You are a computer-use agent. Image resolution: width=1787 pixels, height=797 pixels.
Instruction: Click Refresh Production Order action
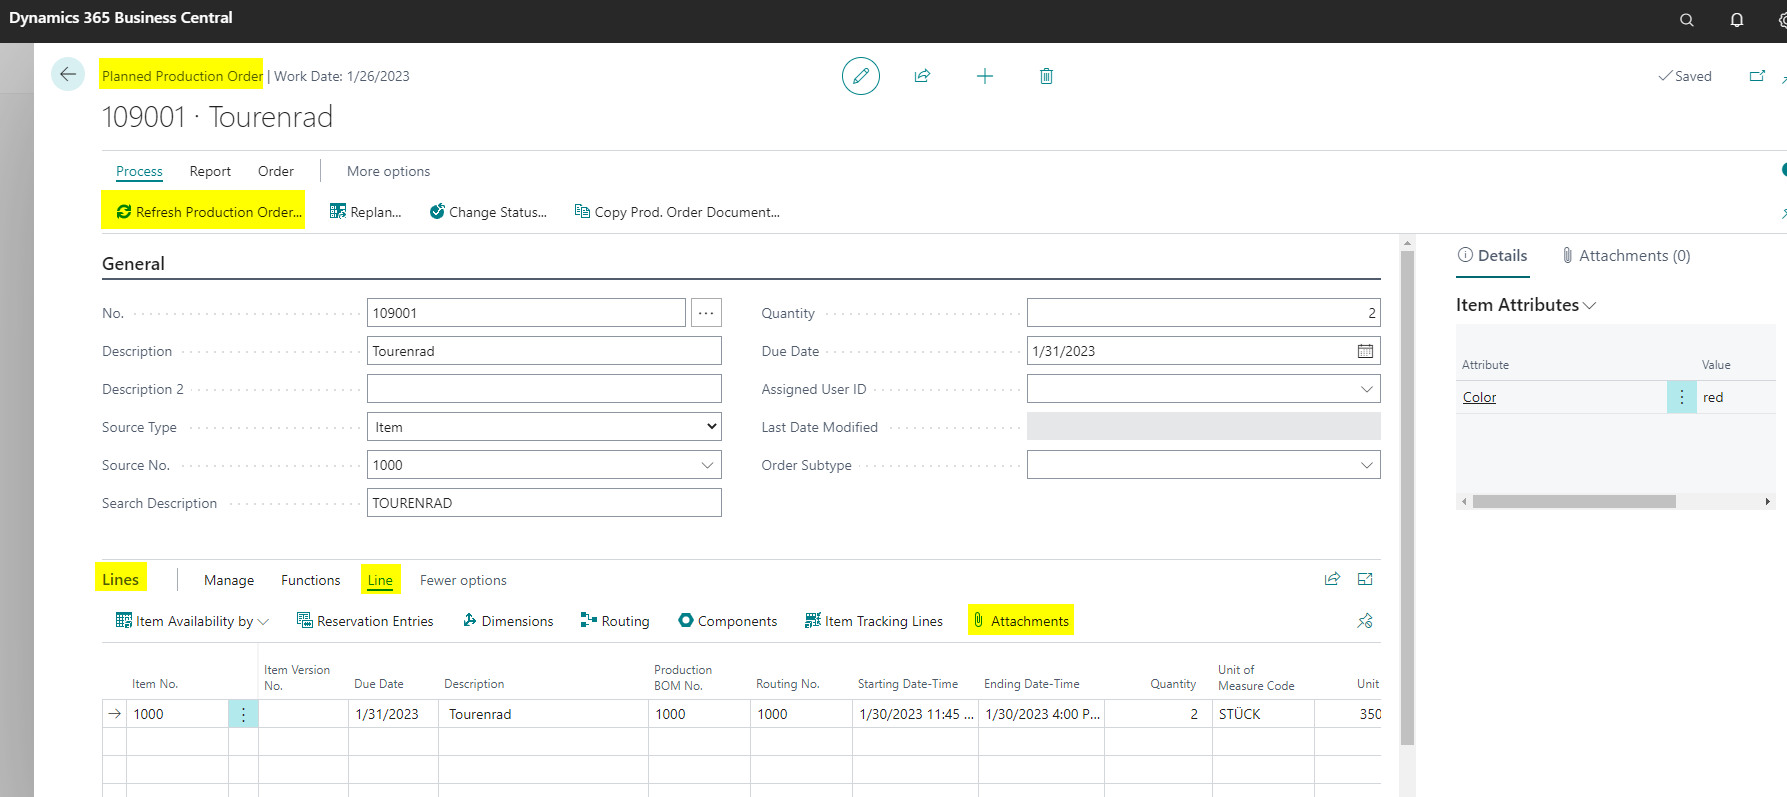(x=209, y=212)
